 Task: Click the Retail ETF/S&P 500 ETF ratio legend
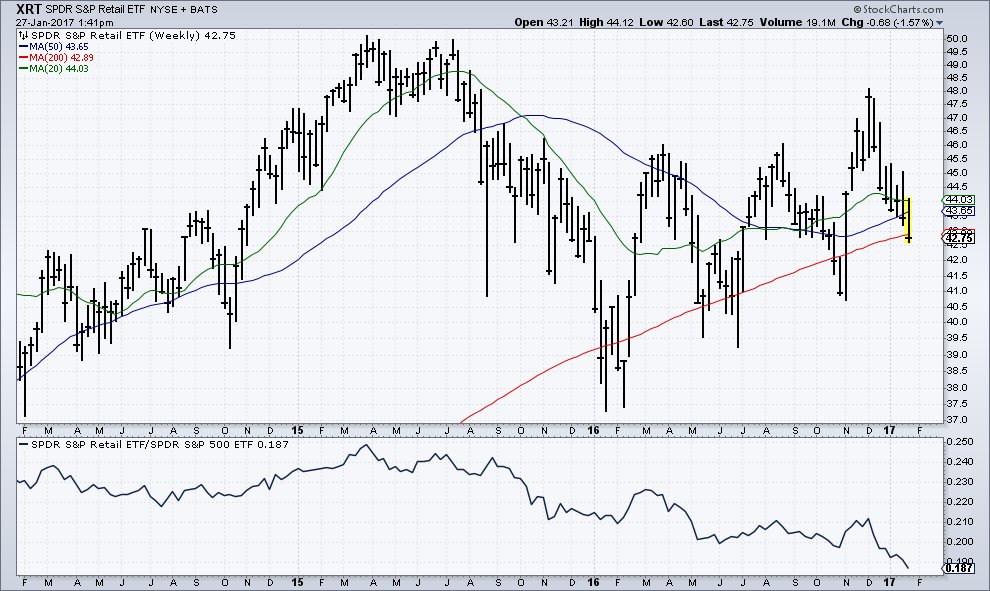click(x=154, y=445)
